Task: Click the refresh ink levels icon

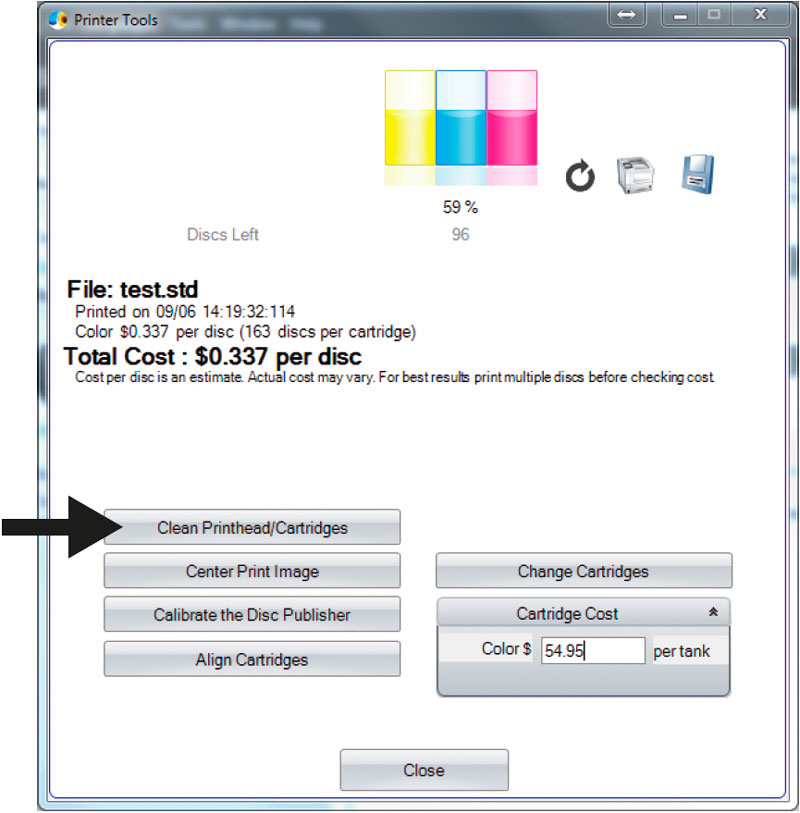Action: coord(580,176)
